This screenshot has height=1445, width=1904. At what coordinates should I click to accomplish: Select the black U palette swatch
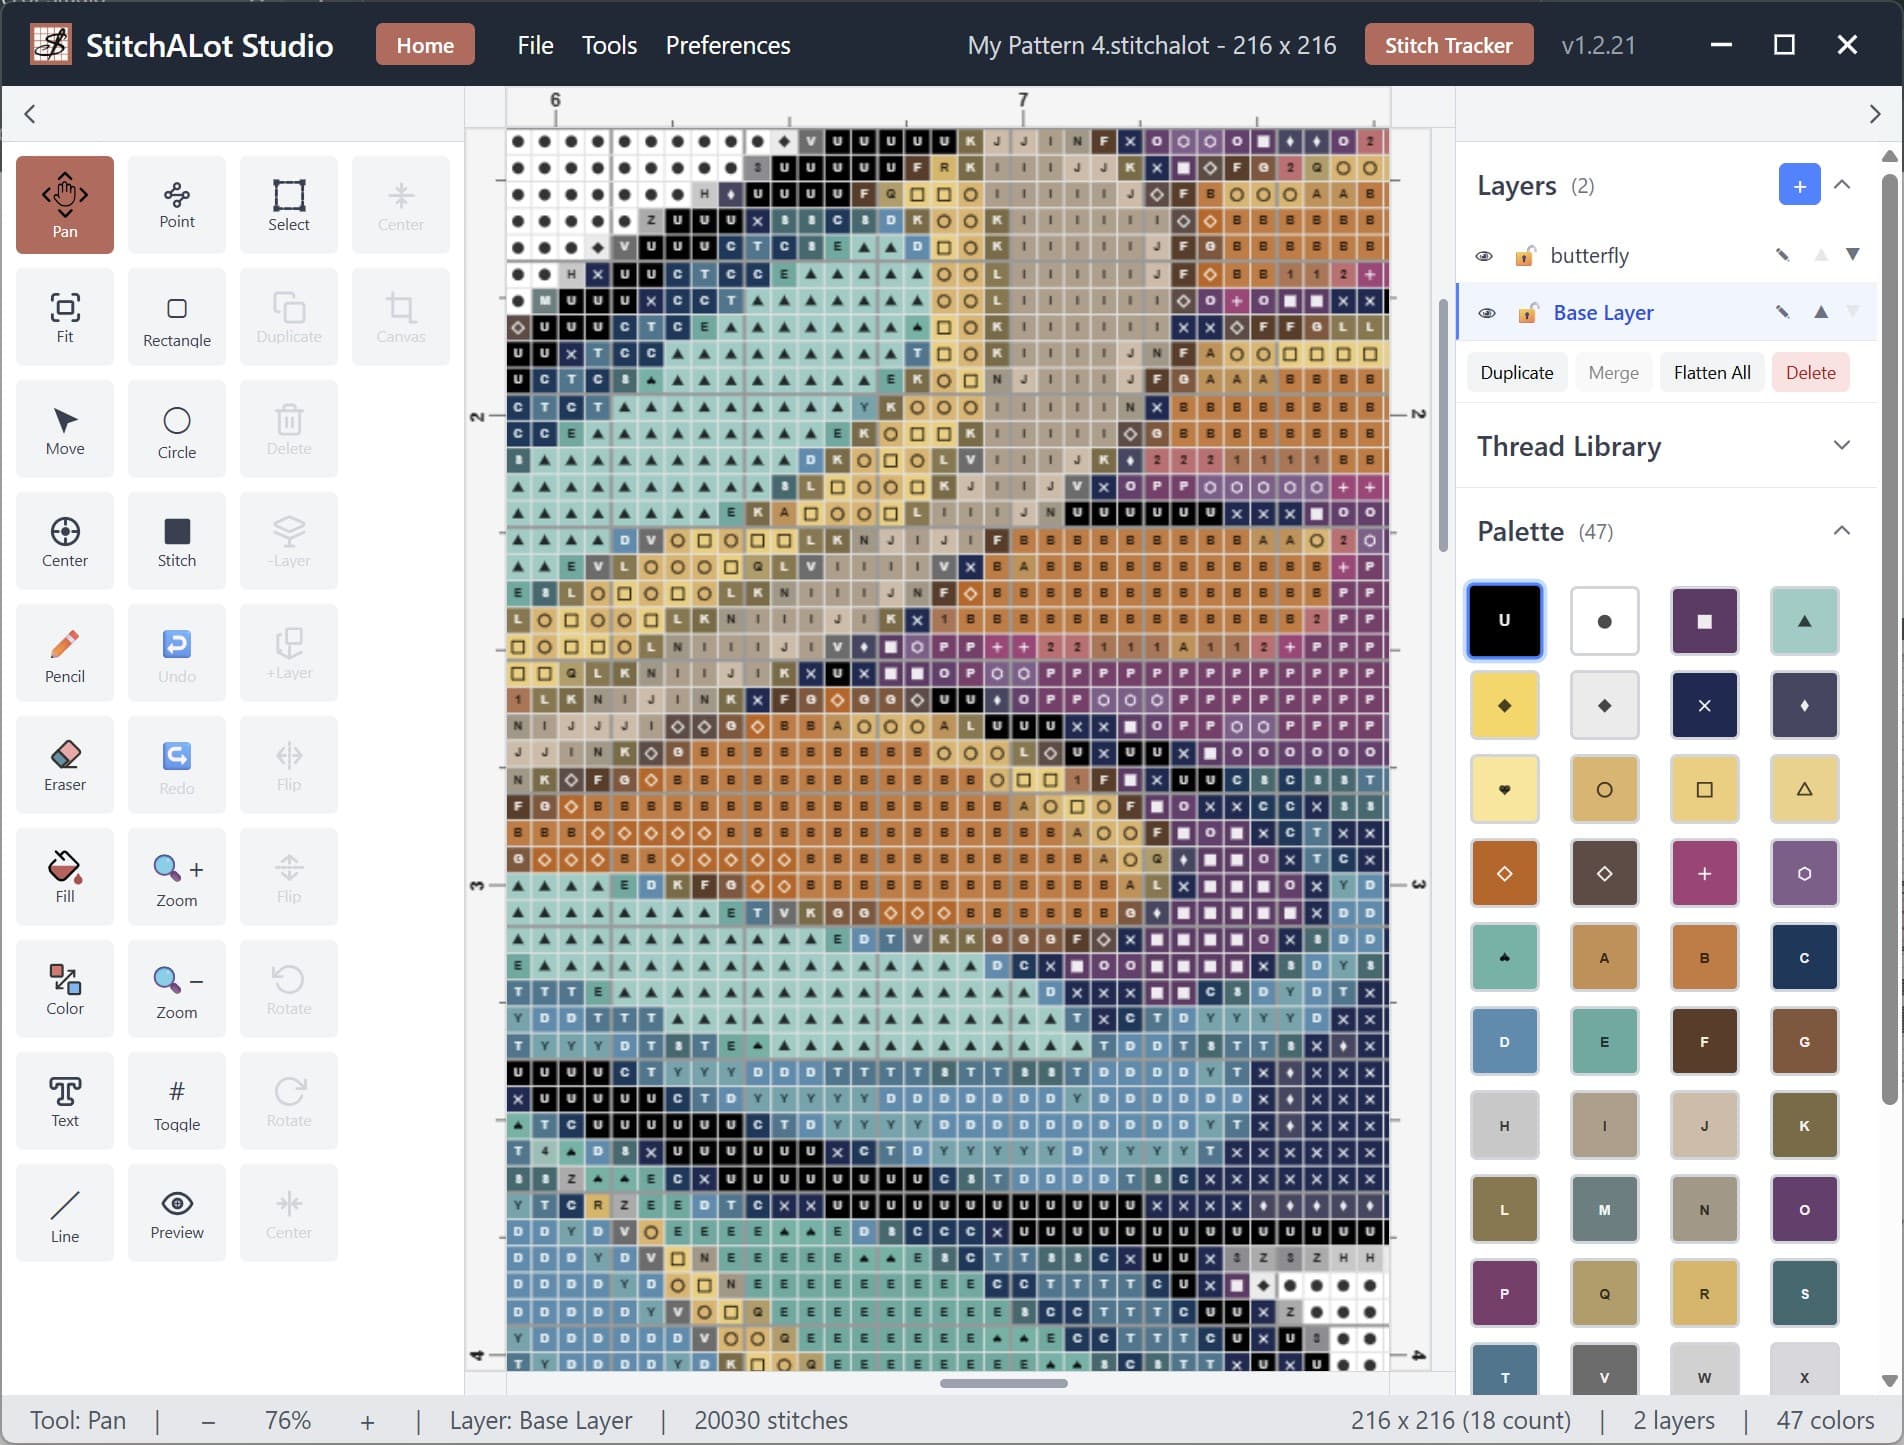click(x=1505, y=621)
